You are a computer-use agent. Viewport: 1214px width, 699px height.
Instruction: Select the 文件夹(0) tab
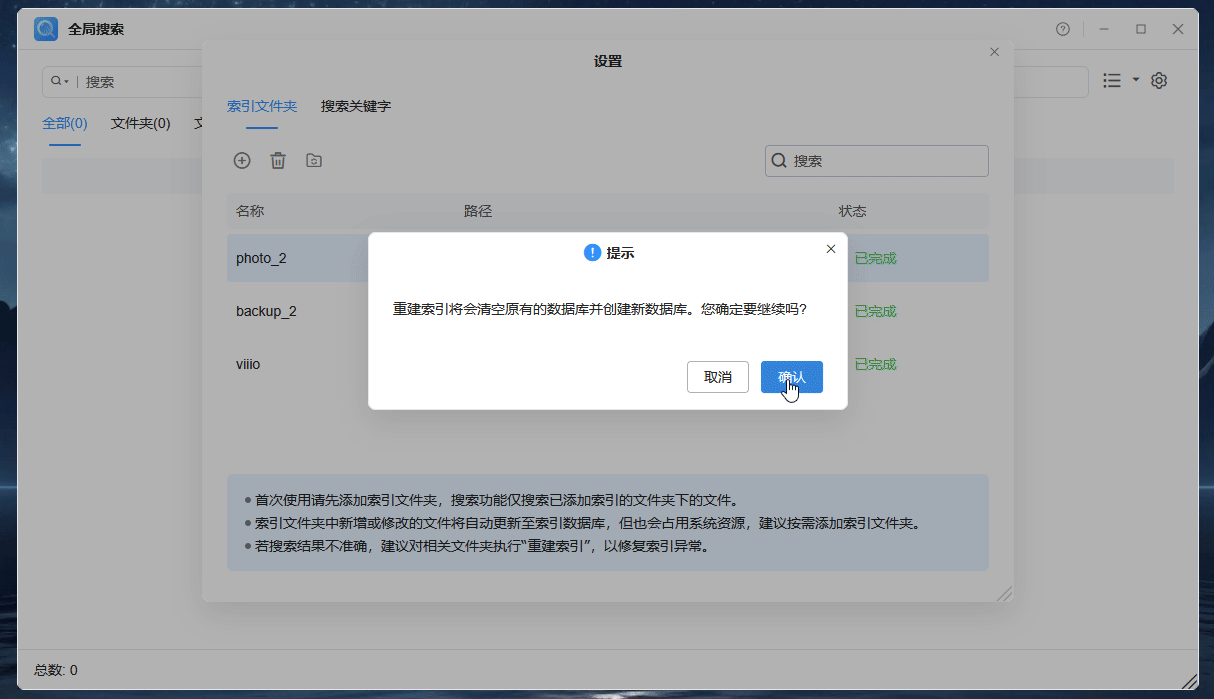[x=140, y=124]
